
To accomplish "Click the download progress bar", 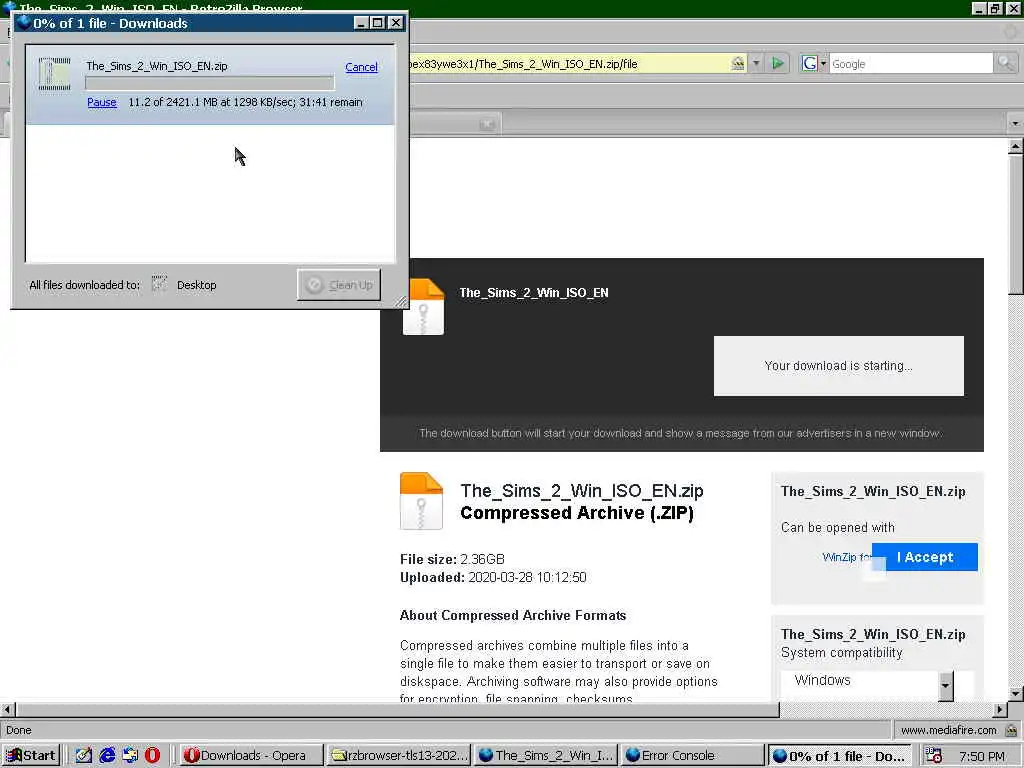I will (x=210, y=83).
